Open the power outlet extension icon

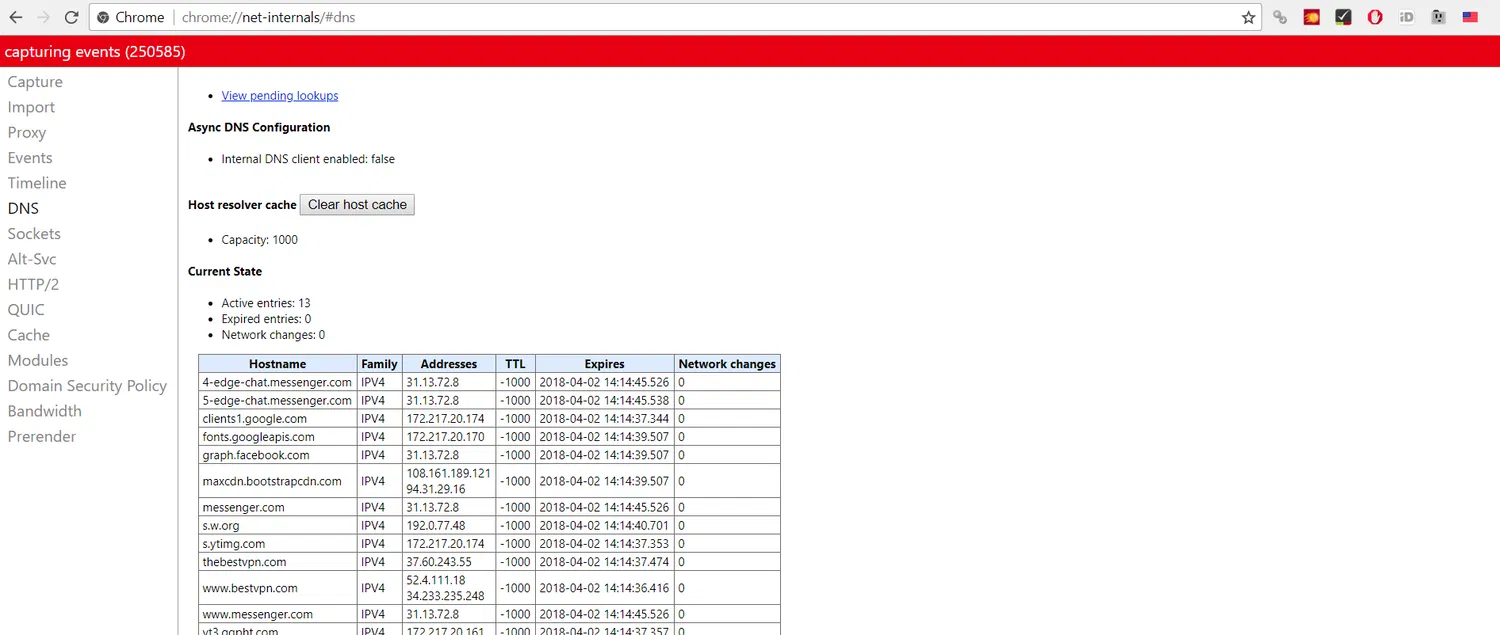[1438, 17]
